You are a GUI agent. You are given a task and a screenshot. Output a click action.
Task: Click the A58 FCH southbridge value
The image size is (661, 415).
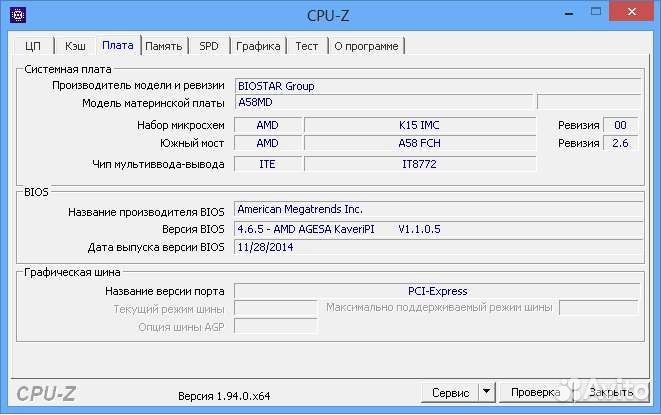tap(420, 143)
